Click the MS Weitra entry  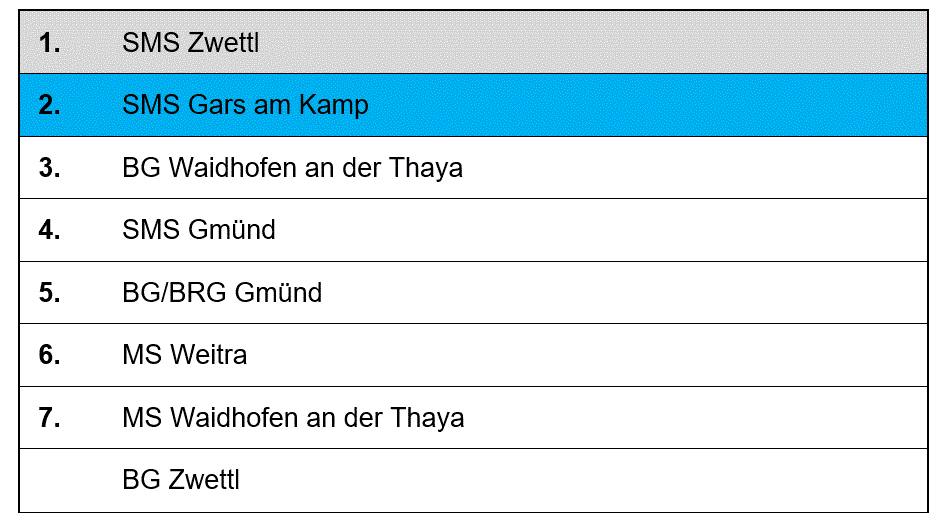coord(185,355)
